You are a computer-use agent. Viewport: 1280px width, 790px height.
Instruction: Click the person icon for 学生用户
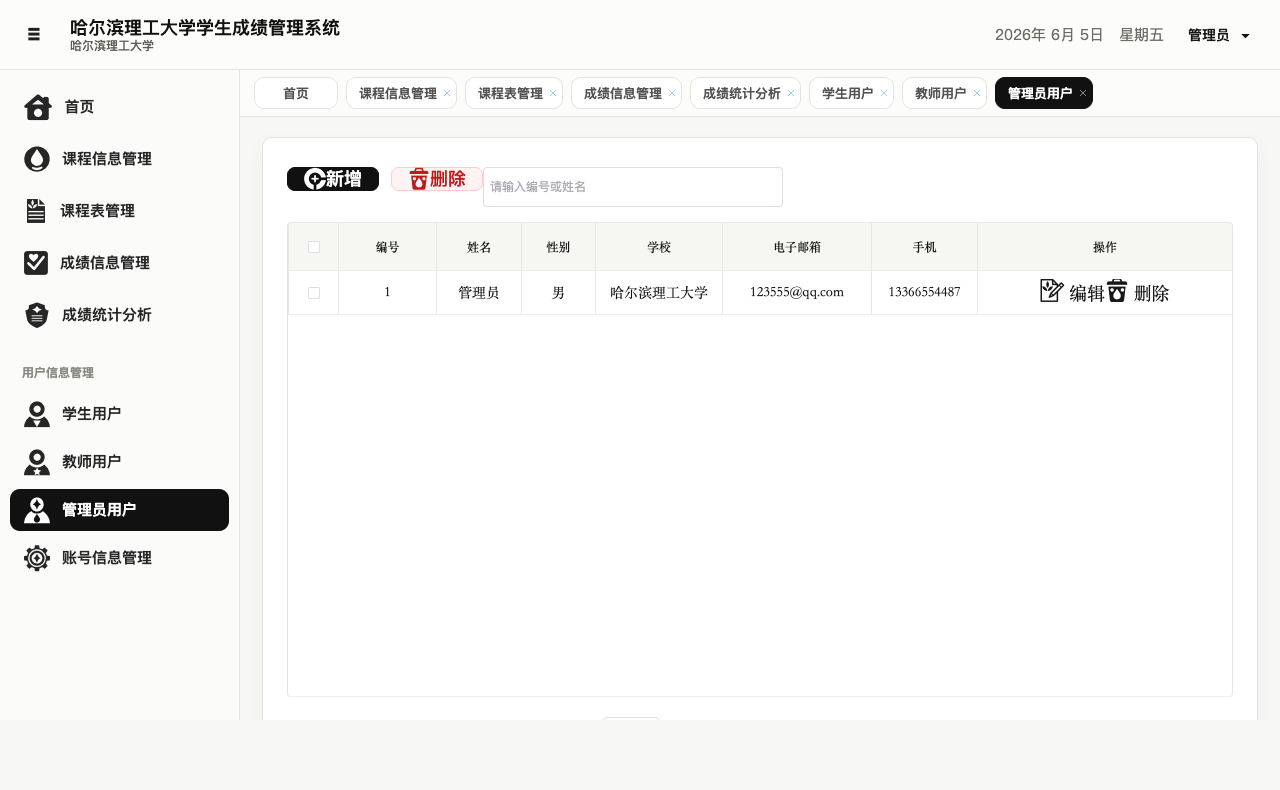click(37, 414)
